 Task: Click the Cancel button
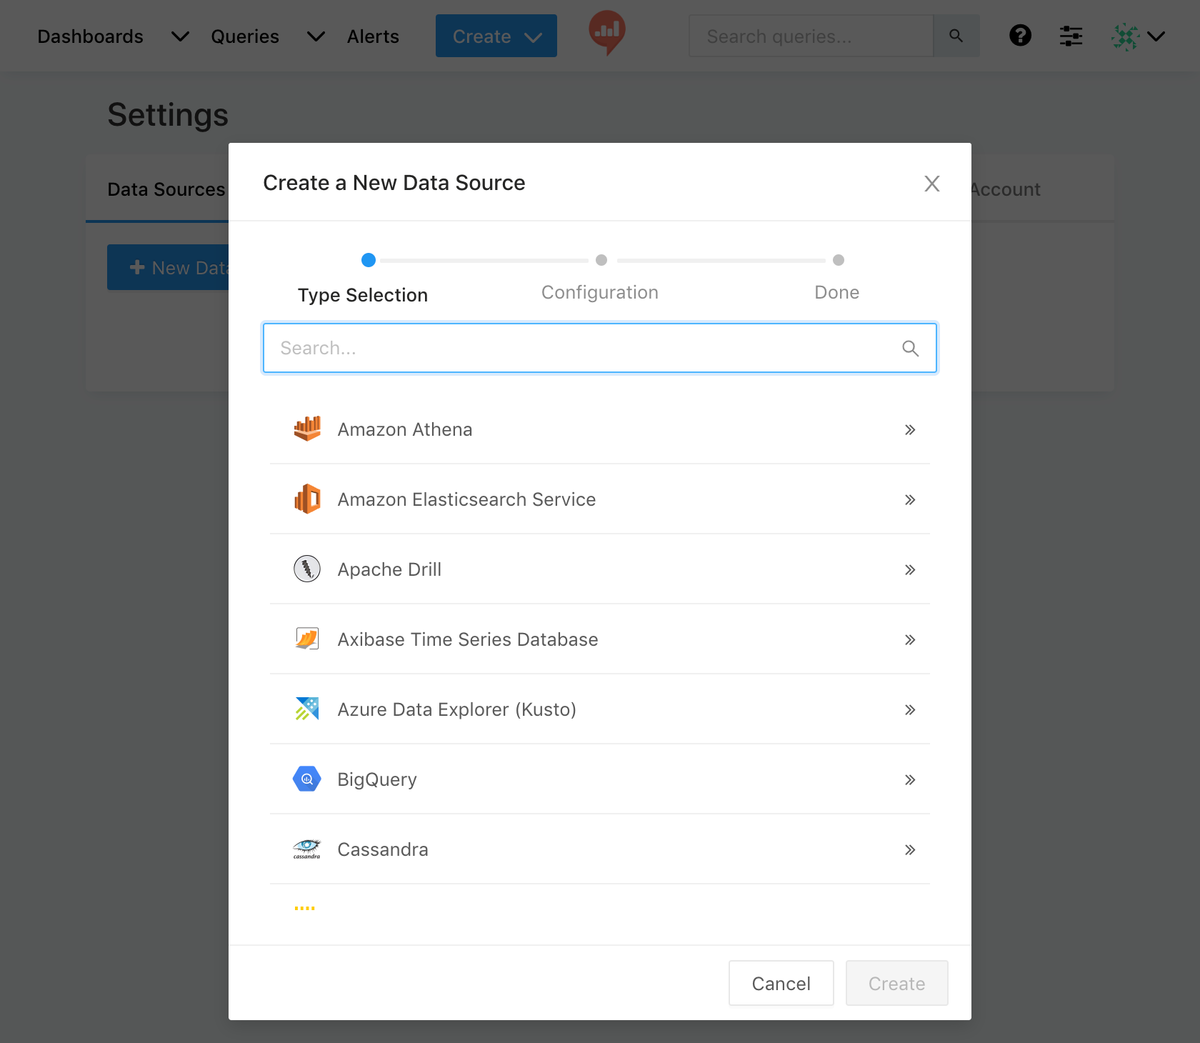click(781, 983)
